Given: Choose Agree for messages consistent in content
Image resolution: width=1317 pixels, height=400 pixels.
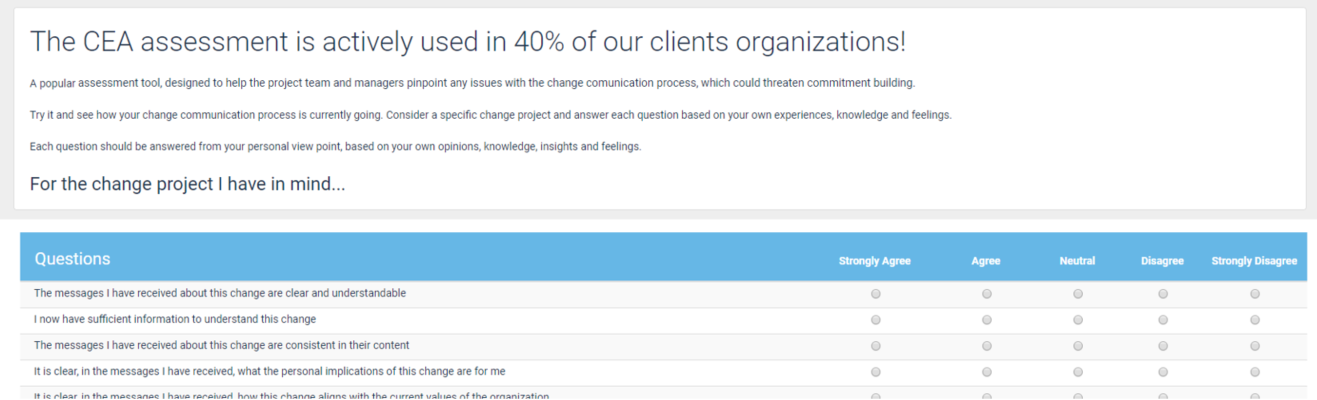Looking at the screenshot, I should pos(987,346).
